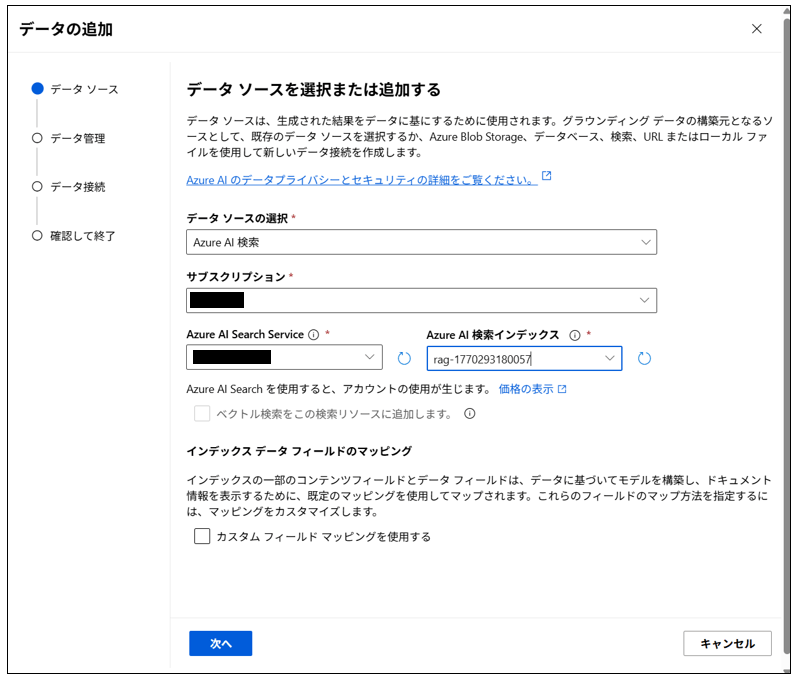798x682 pixels.
Task: Expand the サブスクリプション dropdown
Action: (421, 300)
